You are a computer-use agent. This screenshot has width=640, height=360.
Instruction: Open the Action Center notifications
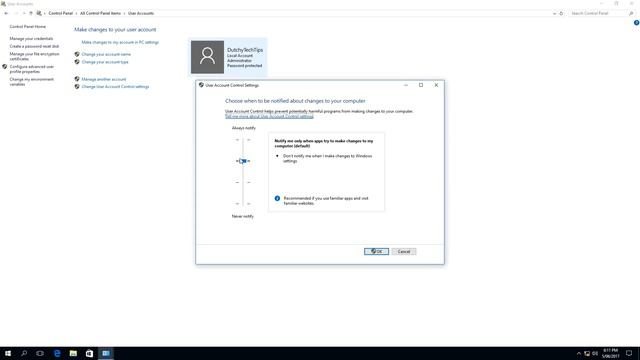coord(629,353)
